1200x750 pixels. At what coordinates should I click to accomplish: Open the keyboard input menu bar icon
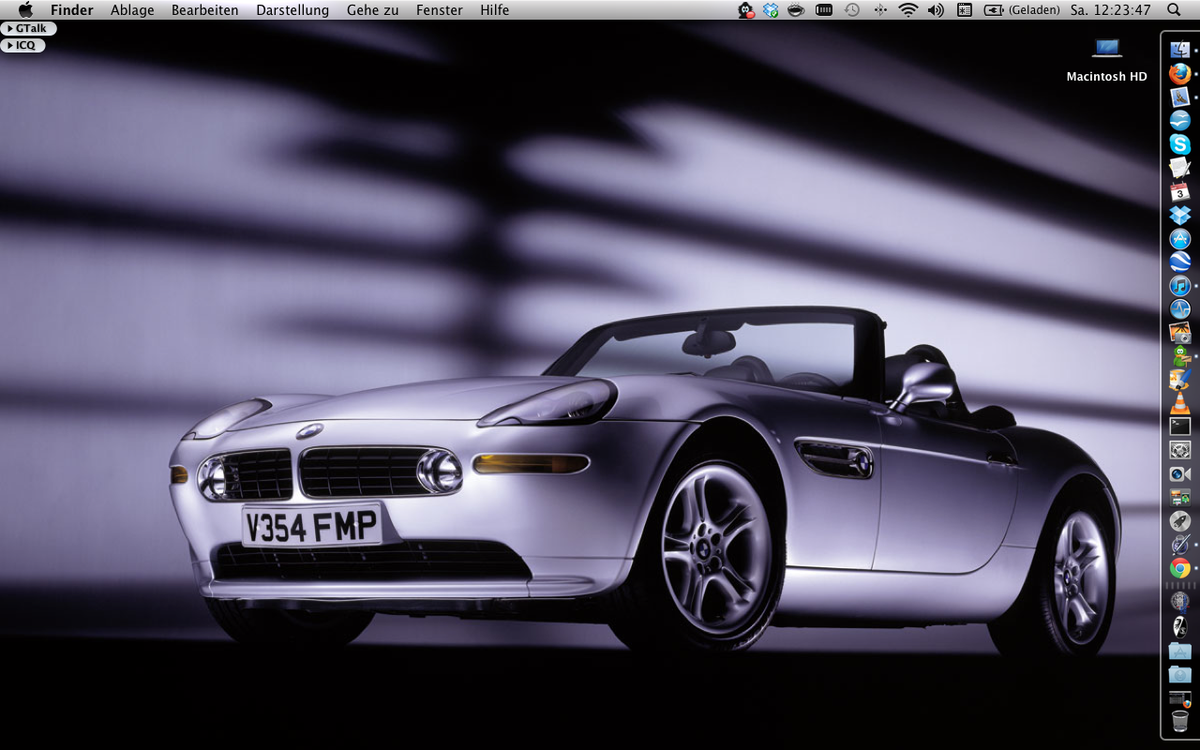964,10
